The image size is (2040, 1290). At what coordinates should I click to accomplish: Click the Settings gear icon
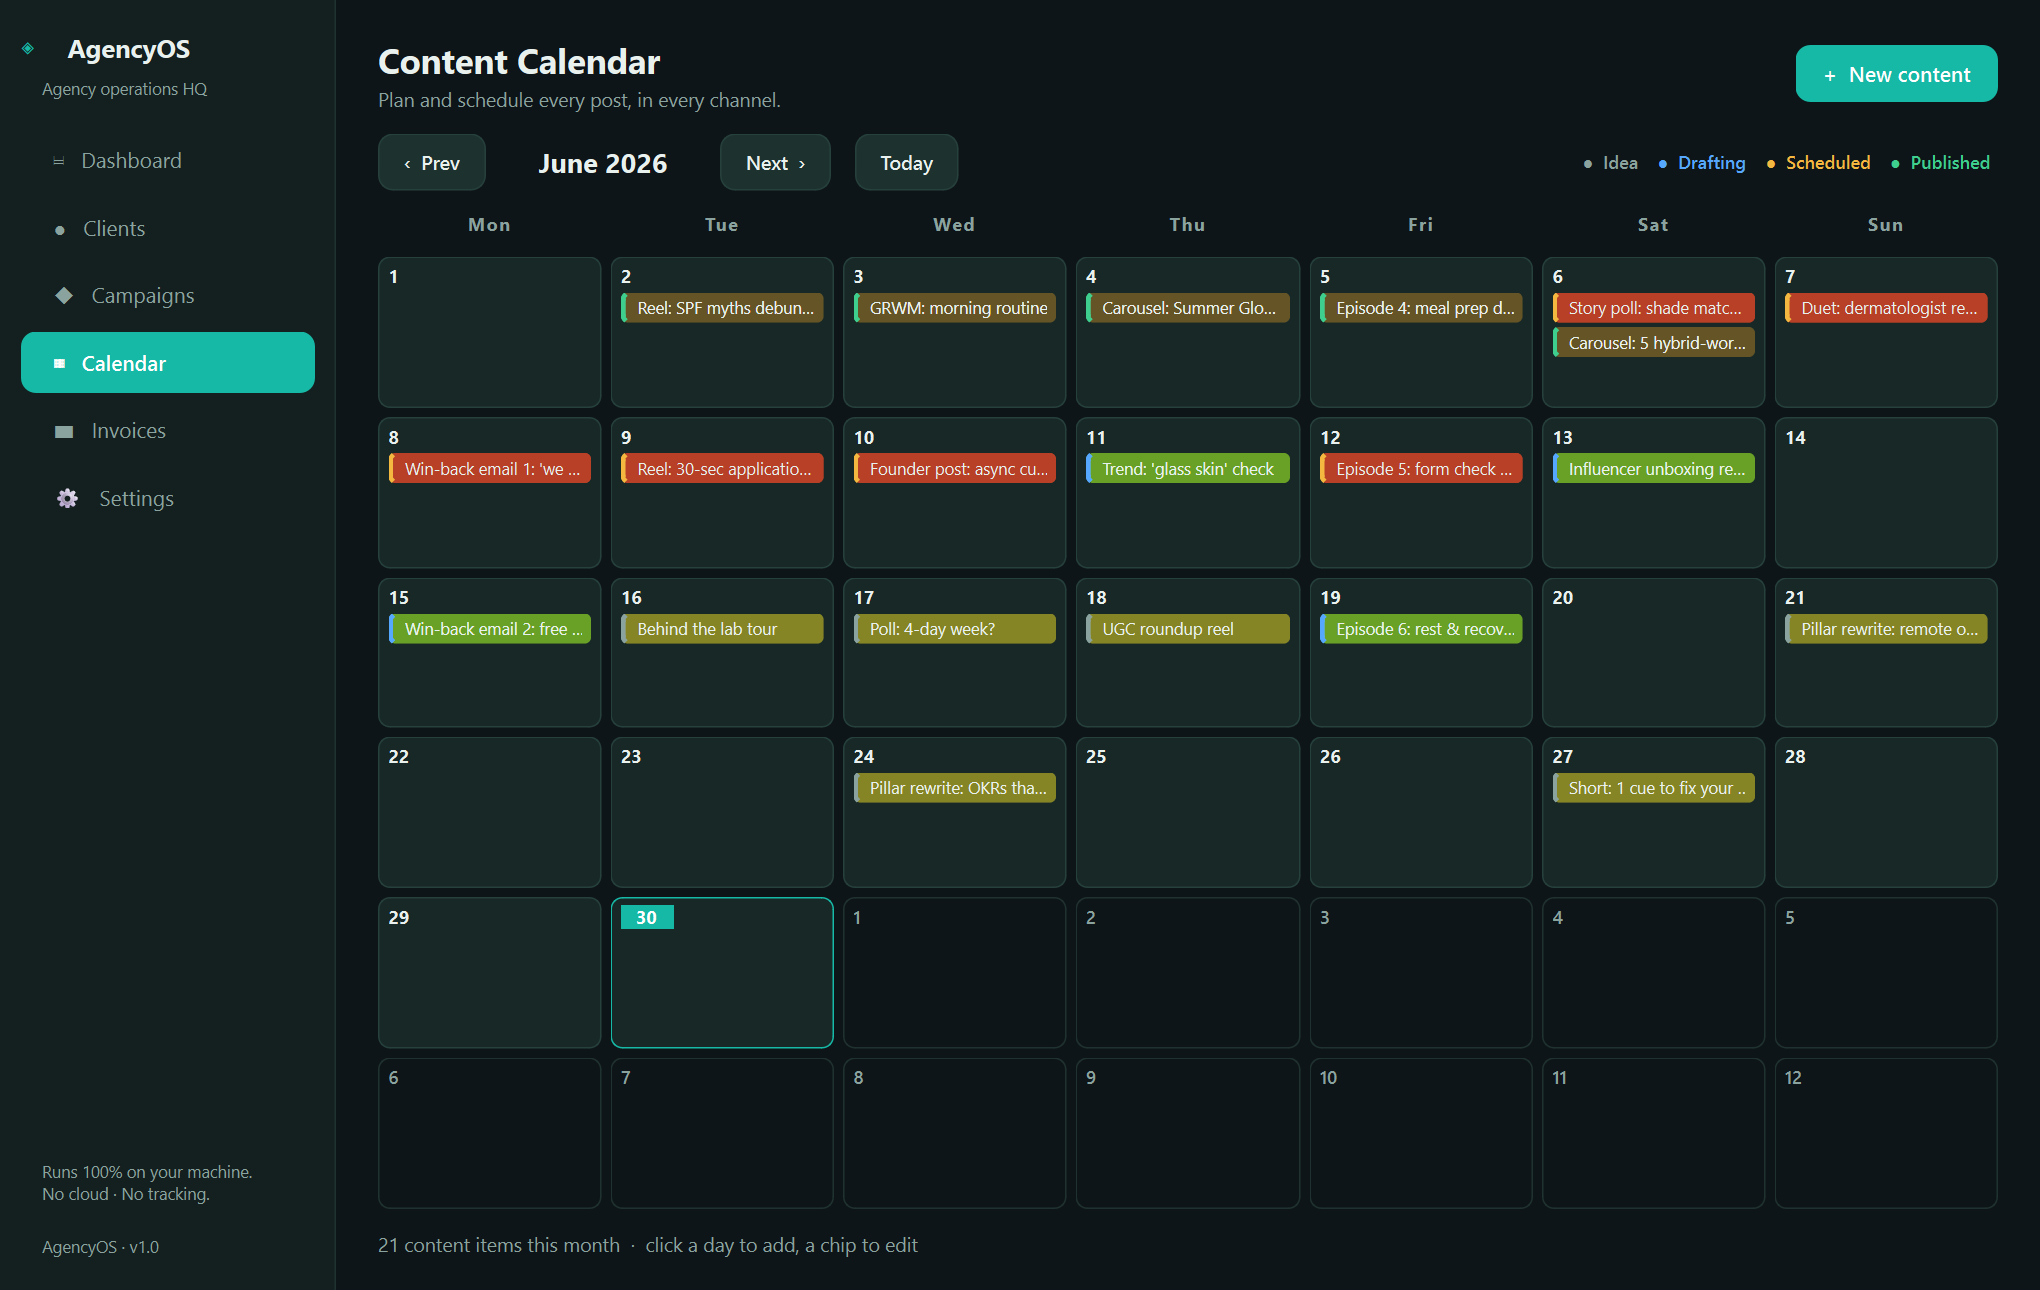(67, 498)
